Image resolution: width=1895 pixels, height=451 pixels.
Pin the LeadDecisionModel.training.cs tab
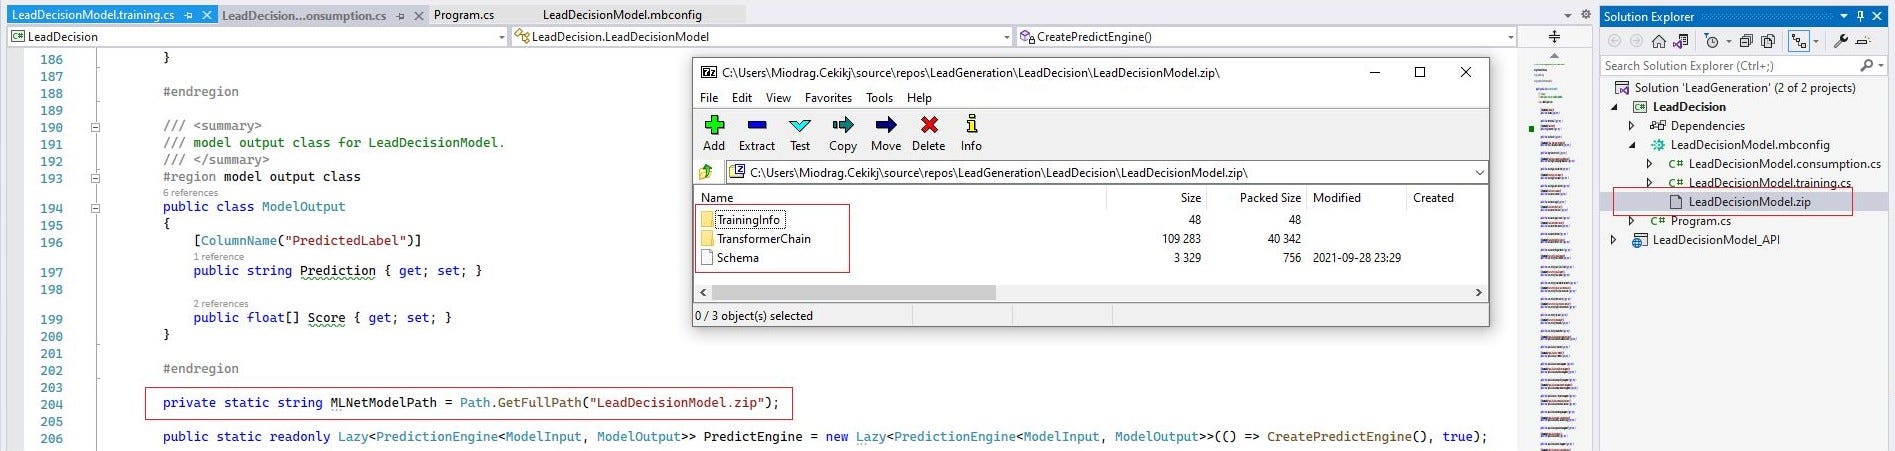coord(189,15)
